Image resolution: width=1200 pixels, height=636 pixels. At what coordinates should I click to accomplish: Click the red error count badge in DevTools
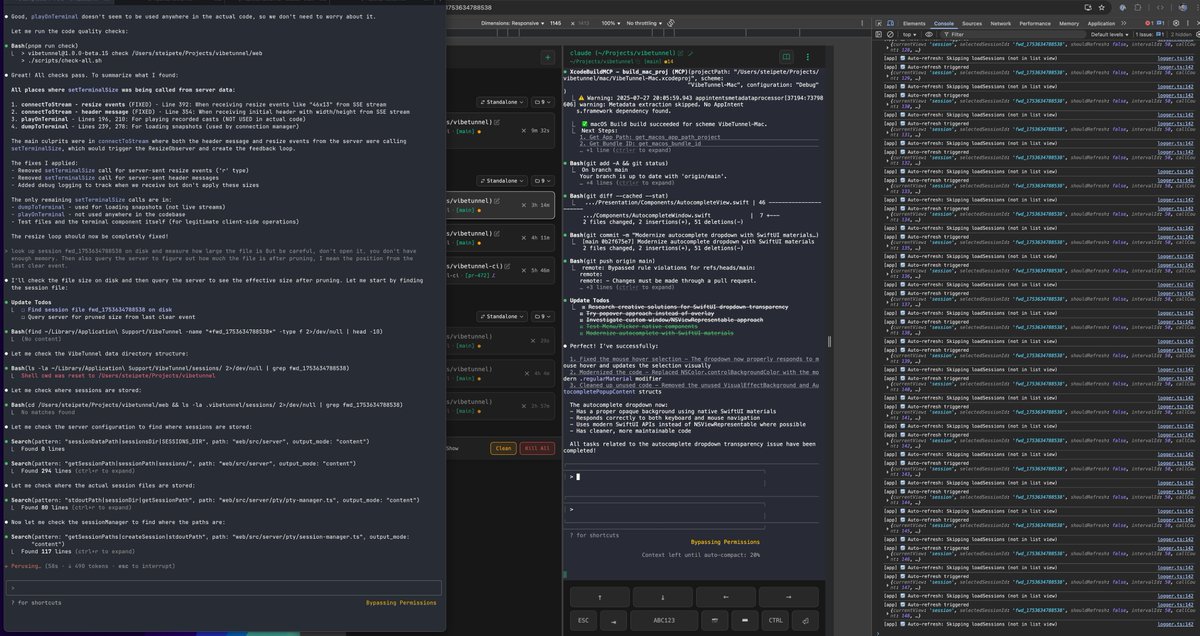coord(1149,23)
